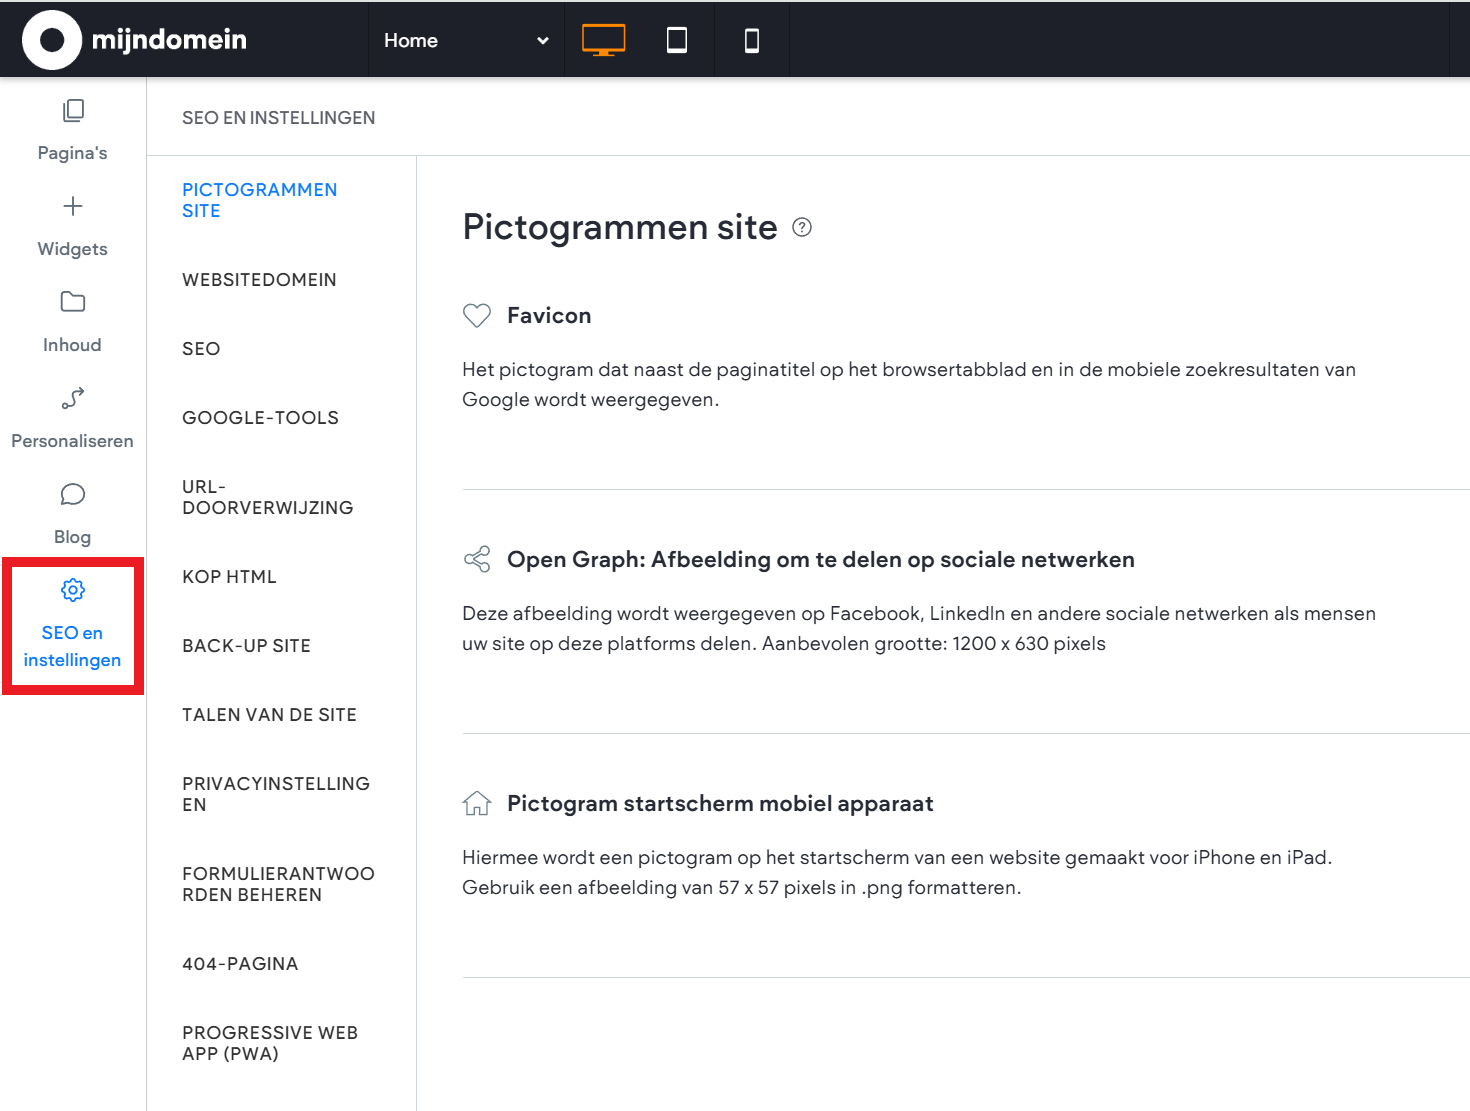Click the Open Graph section heading
The width and height of the screenshot is (1470, 1111).
(821, 559)
